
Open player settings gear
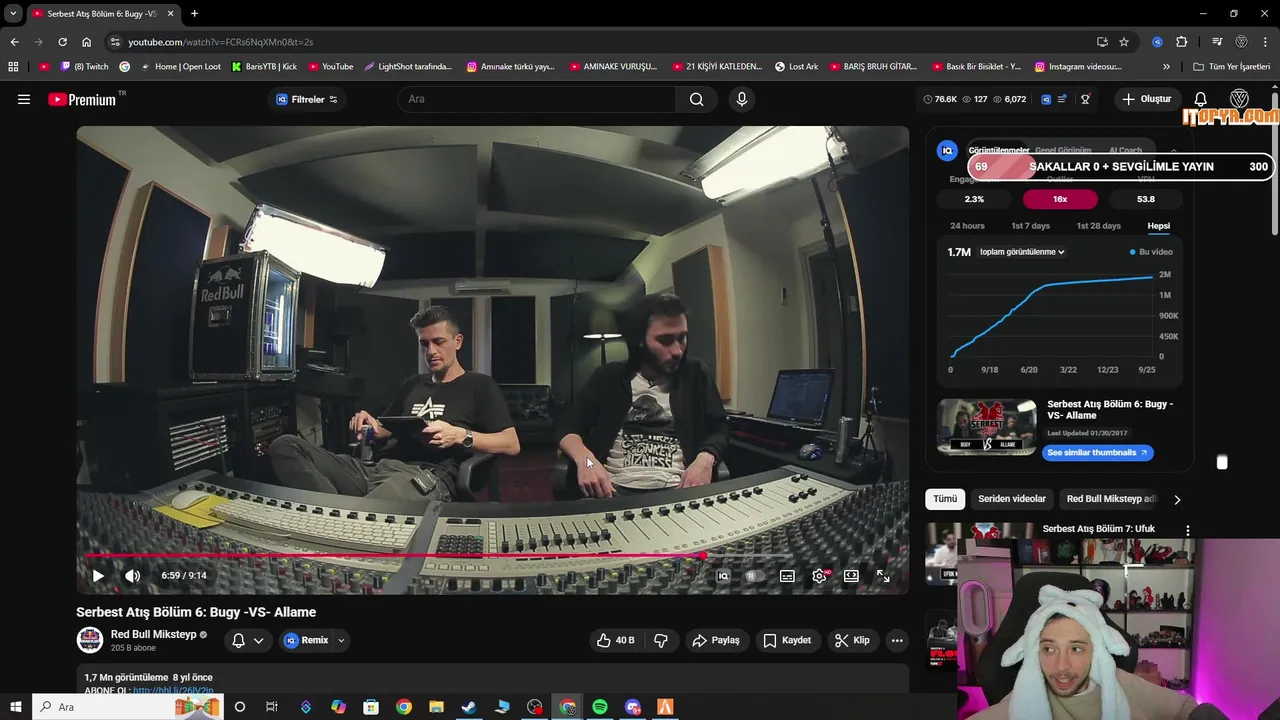pyautogui.click(x=820, y=576)
